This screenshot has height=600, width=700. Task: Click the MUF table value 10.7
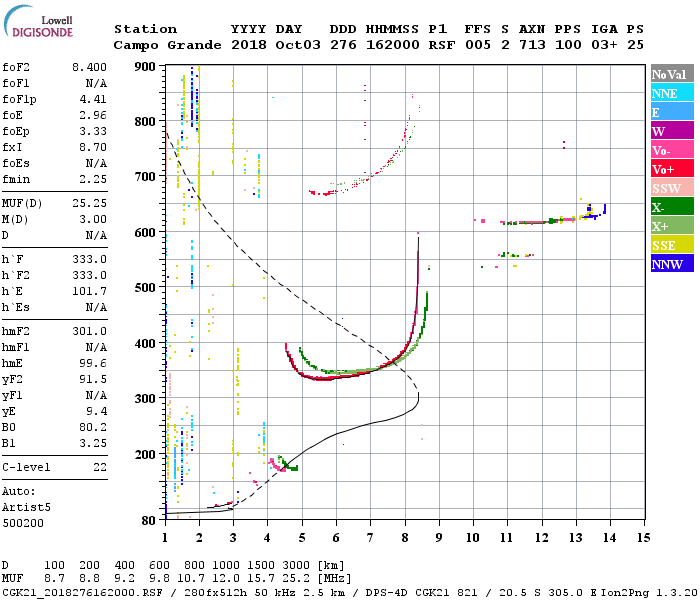click(x=191, y=579)
